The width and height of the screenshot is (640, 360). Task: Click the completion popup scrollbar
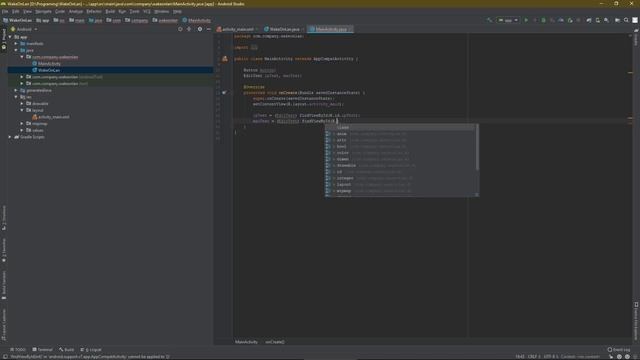(477, 148)
